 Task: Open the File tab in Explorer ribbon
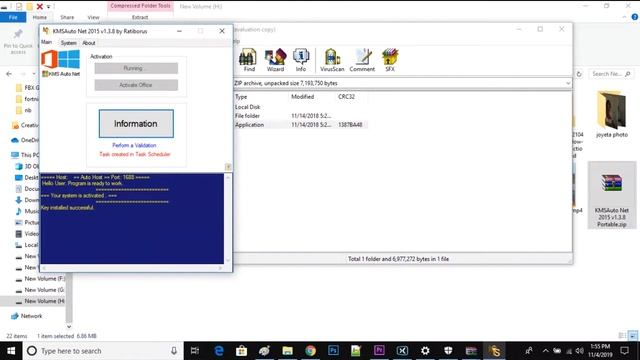pos(13,17)
